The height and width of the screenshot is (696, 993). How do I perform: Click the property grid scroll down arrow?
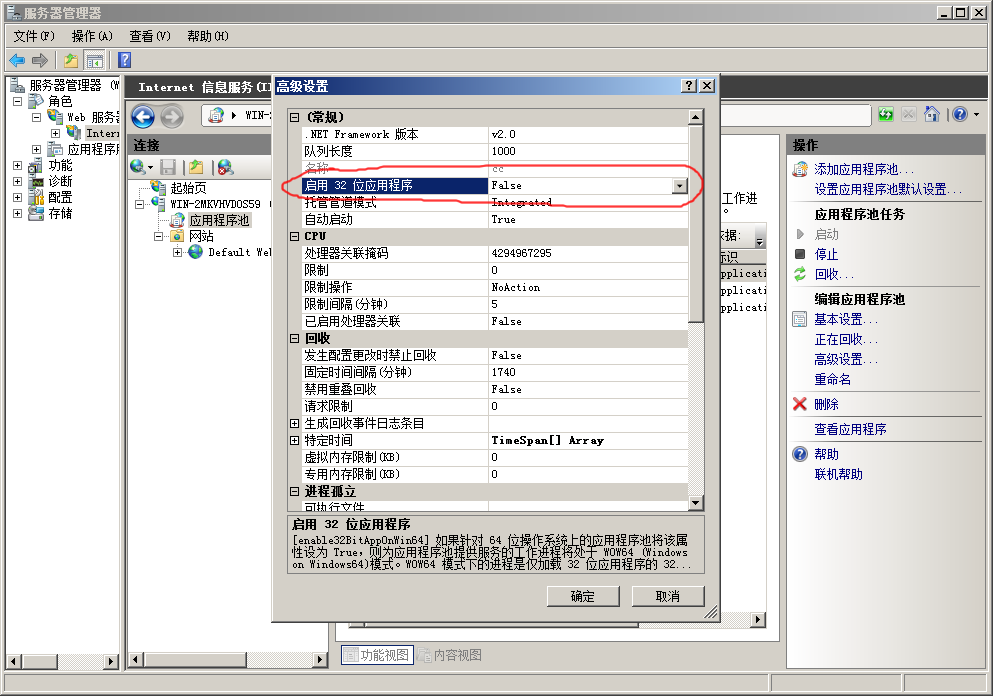(695, 501)
